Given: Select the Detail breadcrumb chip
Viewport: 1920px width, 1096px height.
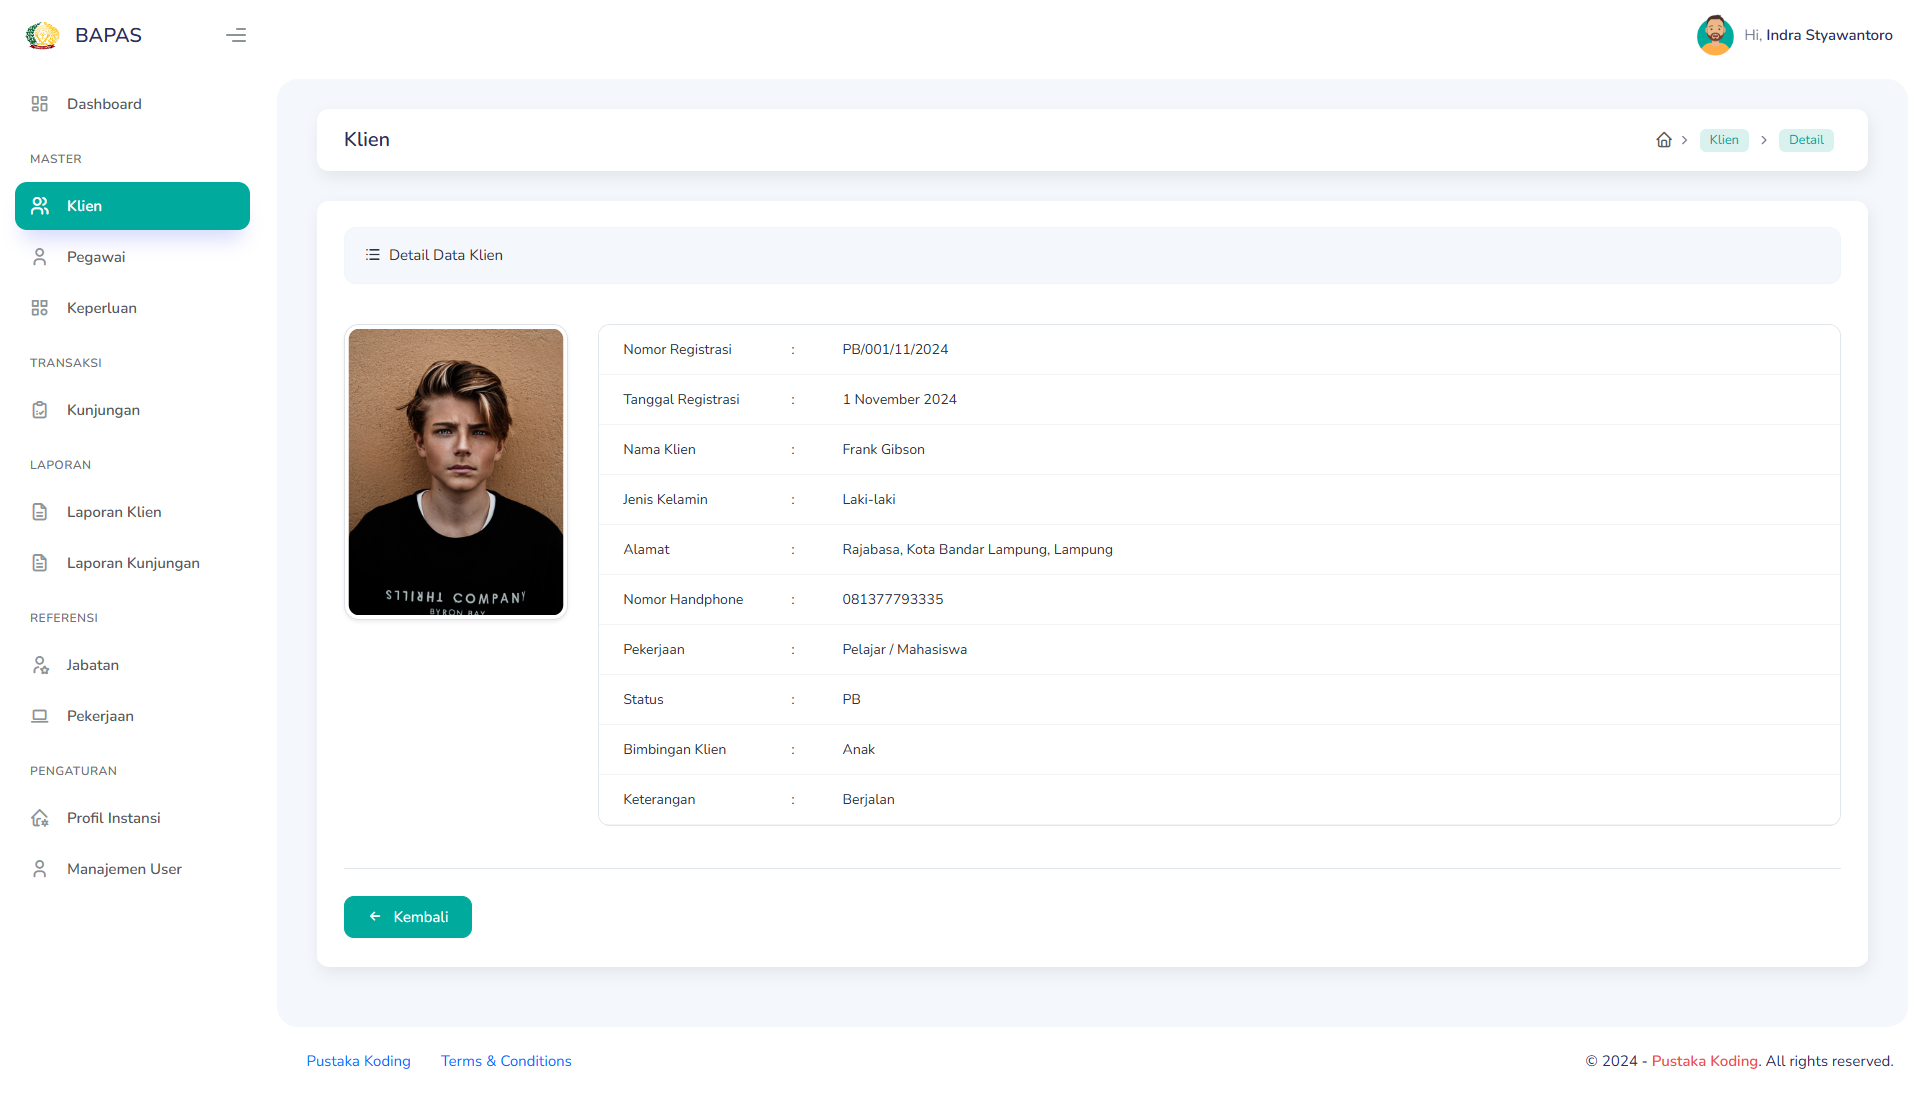Looking at the screenshot, I should [x=1806, y=140].
